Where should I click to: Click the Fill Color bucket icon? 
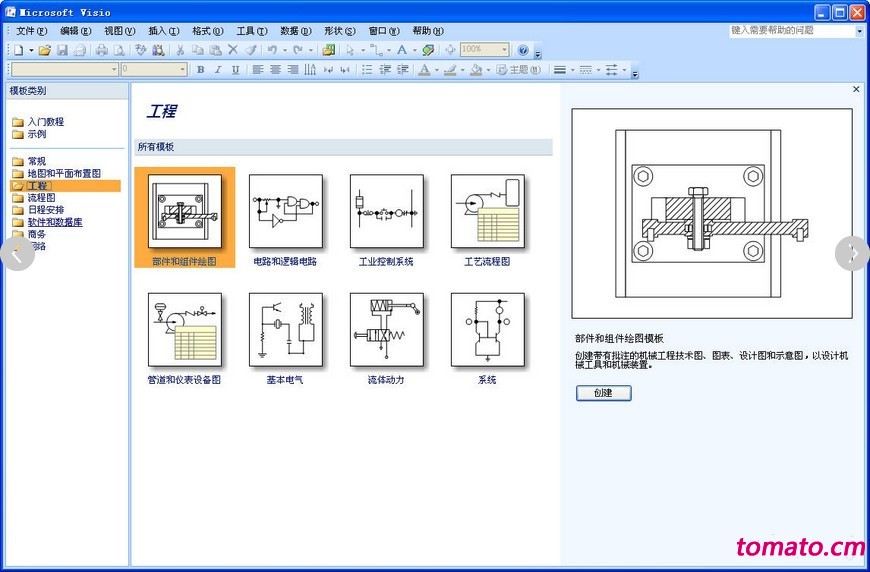(476, 69)
